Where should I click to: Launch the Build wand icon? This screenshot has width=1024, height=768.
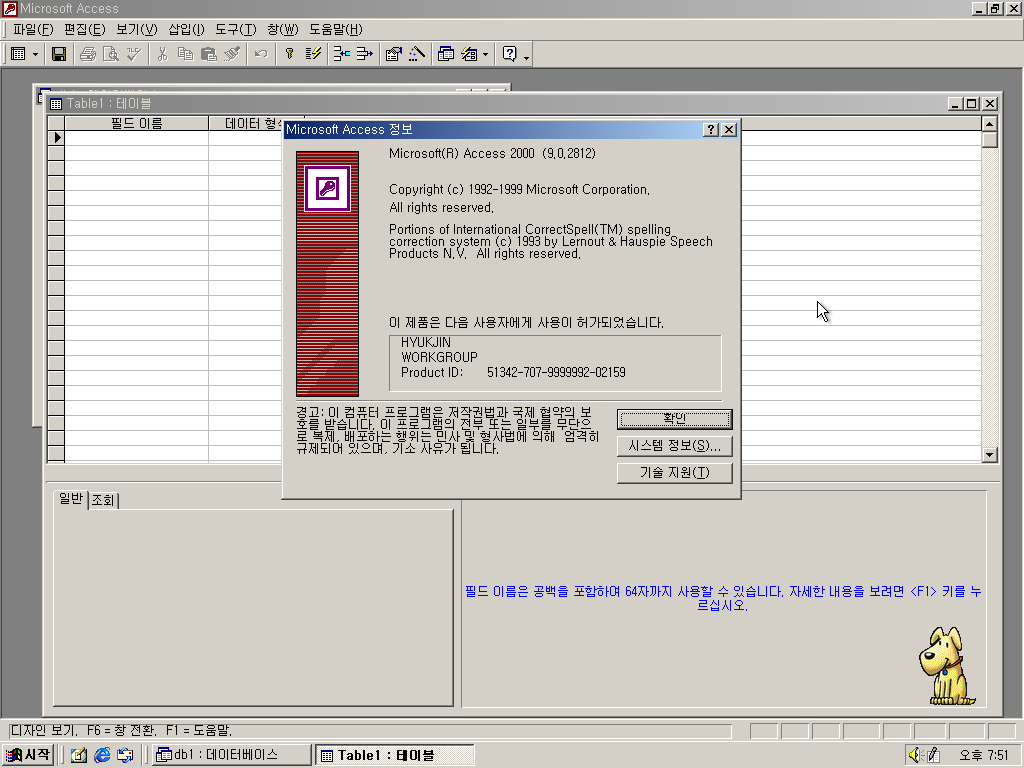coord(417,54)
